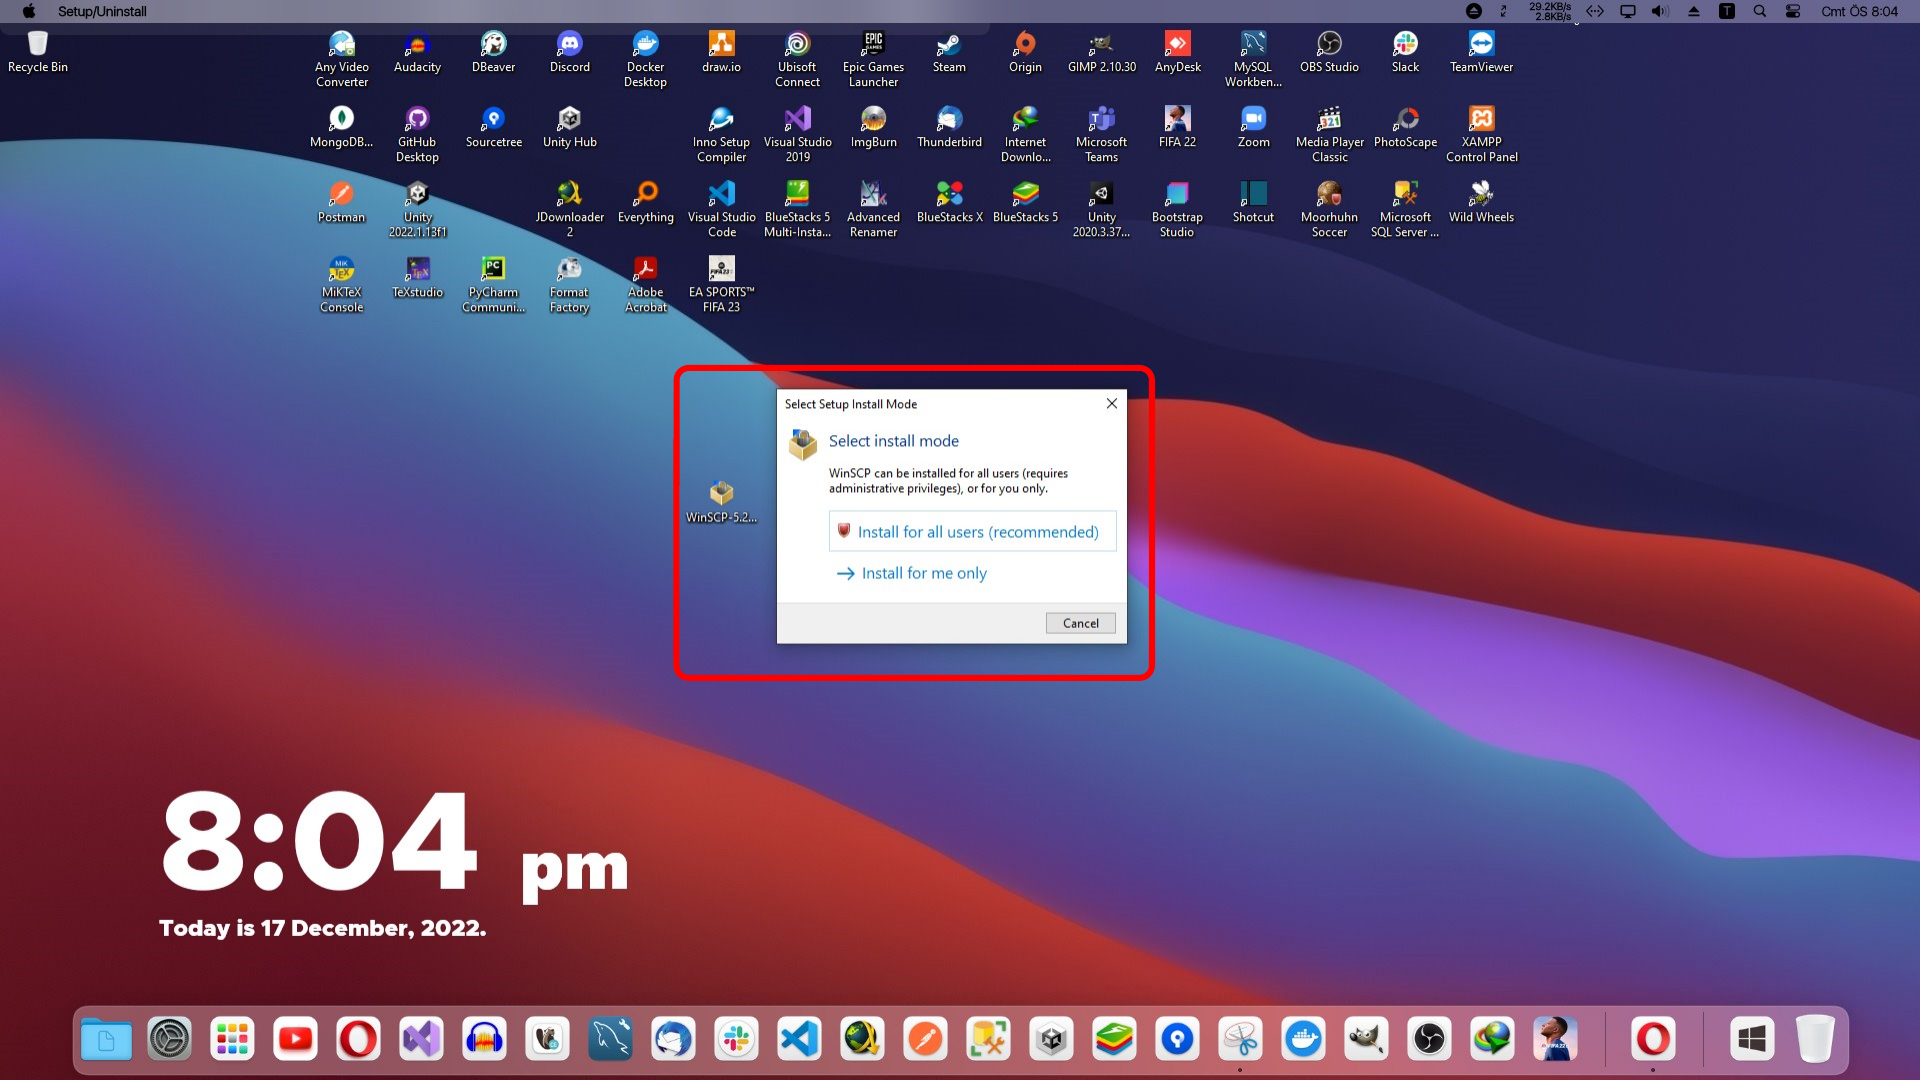Open the control center toggles icon in menu bar
The width and height of the screenshot is (1921, 1080).
coord(1793,11)
